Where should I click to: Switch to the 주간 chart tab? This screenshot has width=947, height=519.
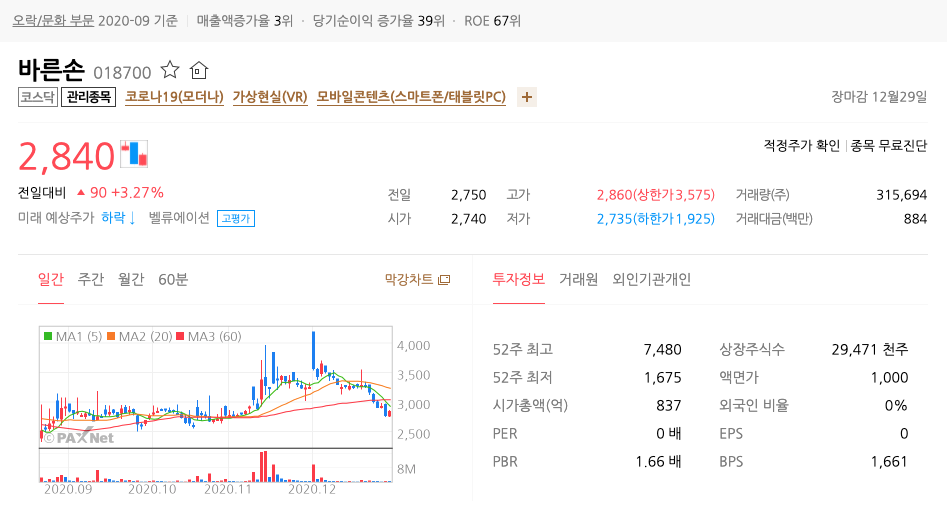point(91,280)
